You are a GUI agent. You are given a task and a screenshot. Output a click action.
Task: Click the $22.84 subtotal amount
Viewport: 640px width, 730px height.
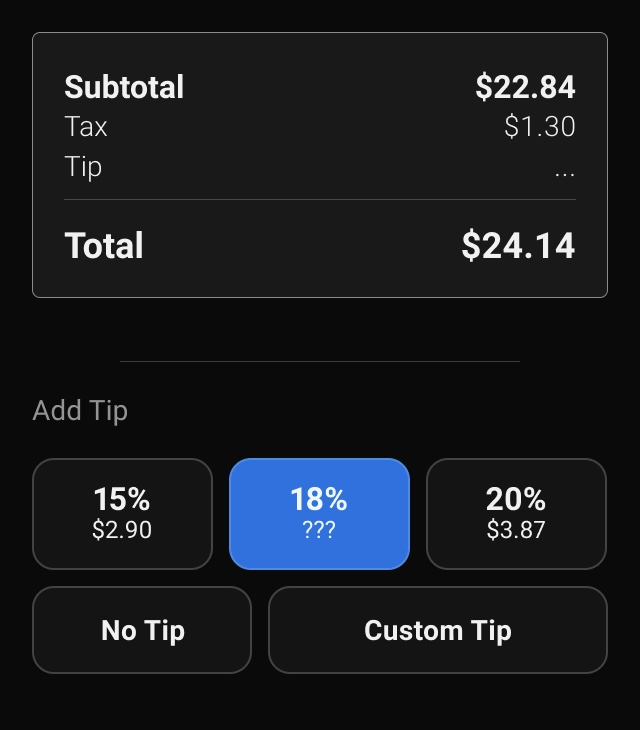pyautogui.click(x=525, y=87)
